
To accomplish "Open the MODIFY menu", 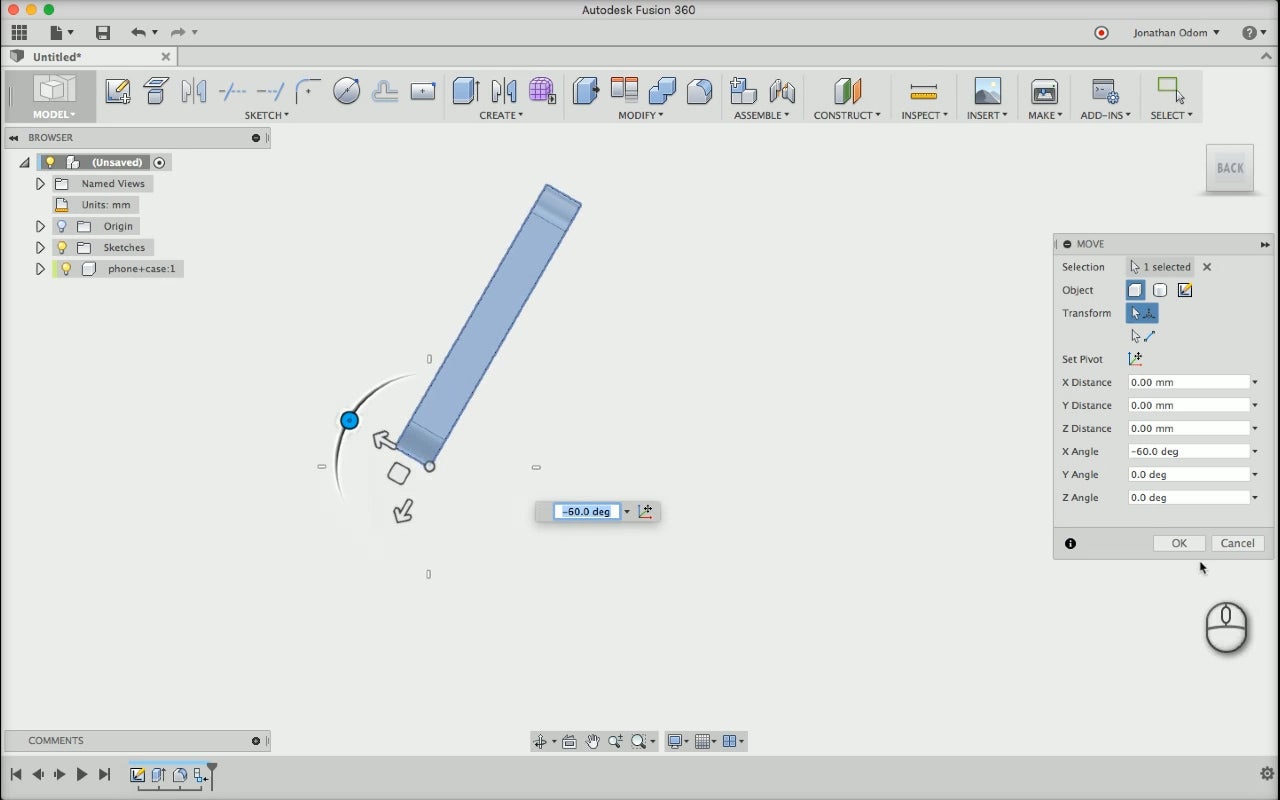I will pos(640,116).
